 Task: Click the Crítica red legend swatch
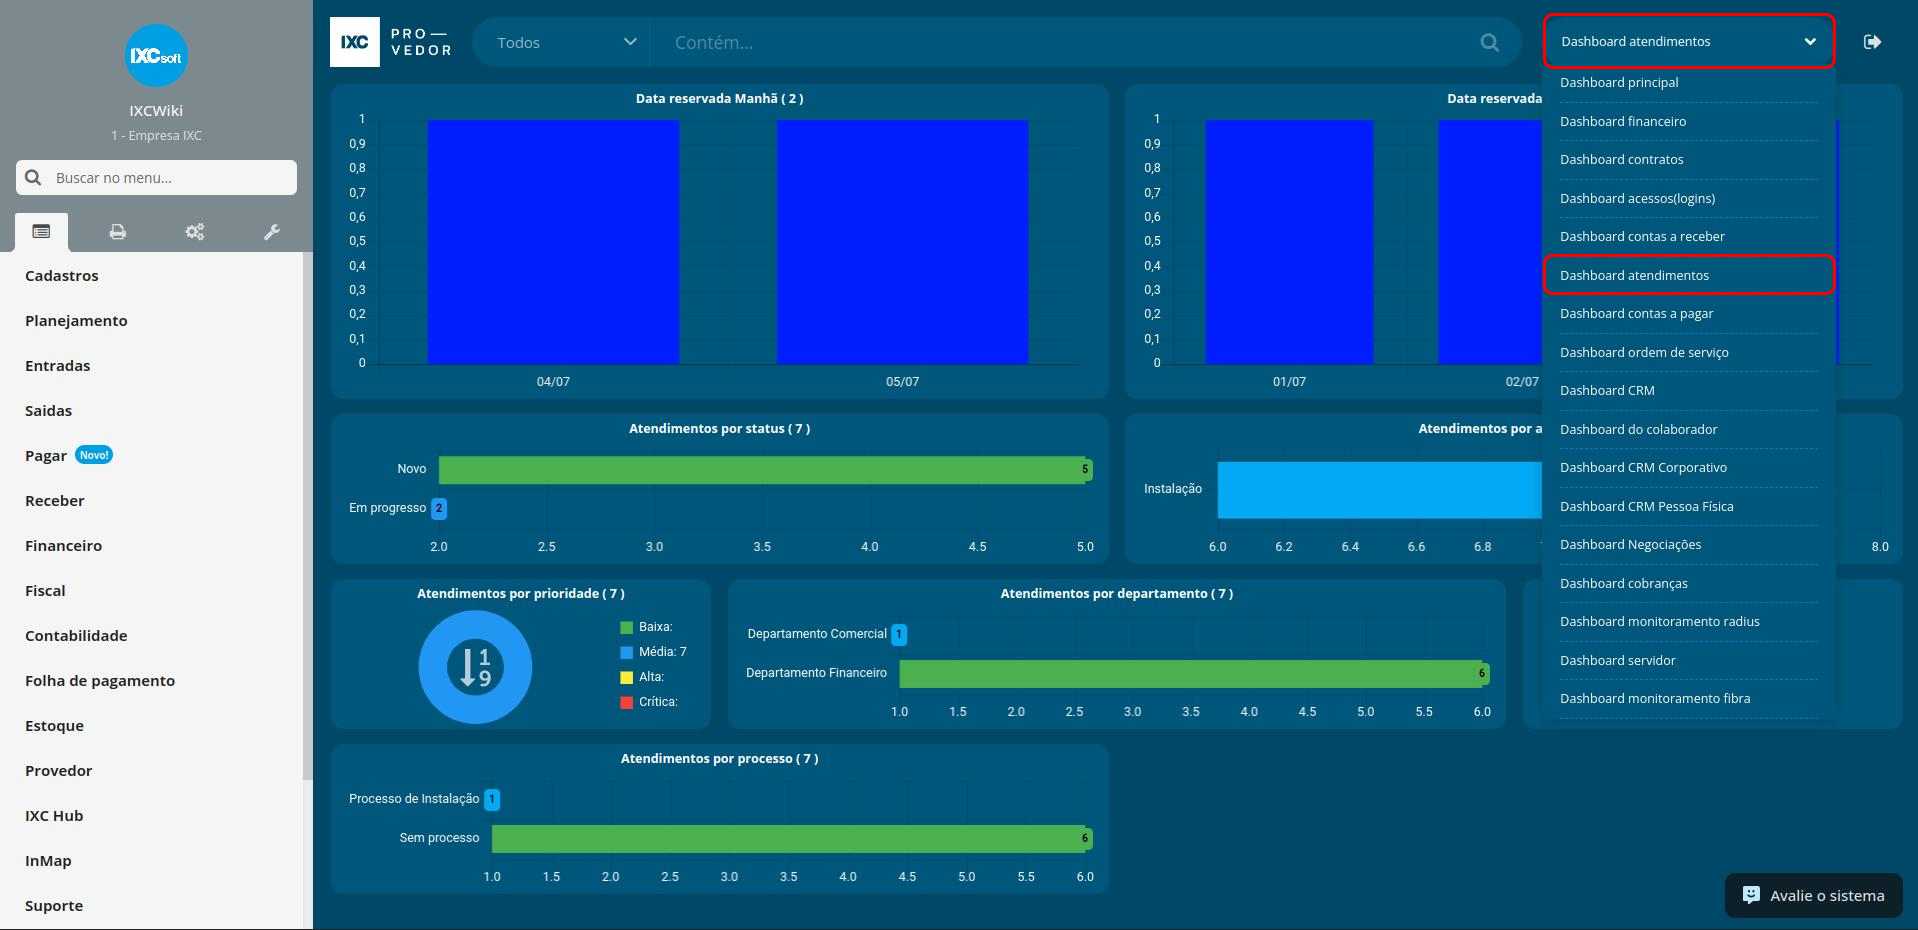(x=627, y=702)
